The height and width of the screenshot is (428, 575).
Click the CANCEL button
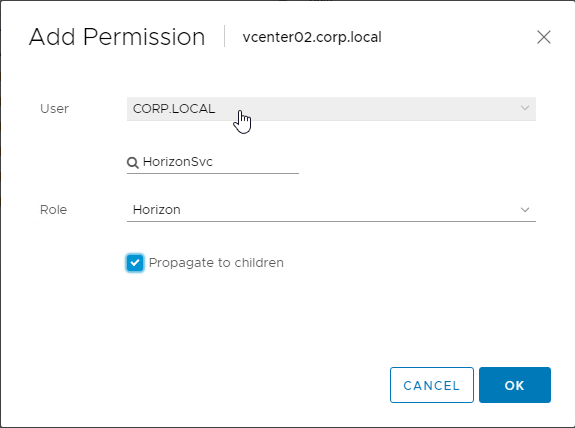(432, 385)
